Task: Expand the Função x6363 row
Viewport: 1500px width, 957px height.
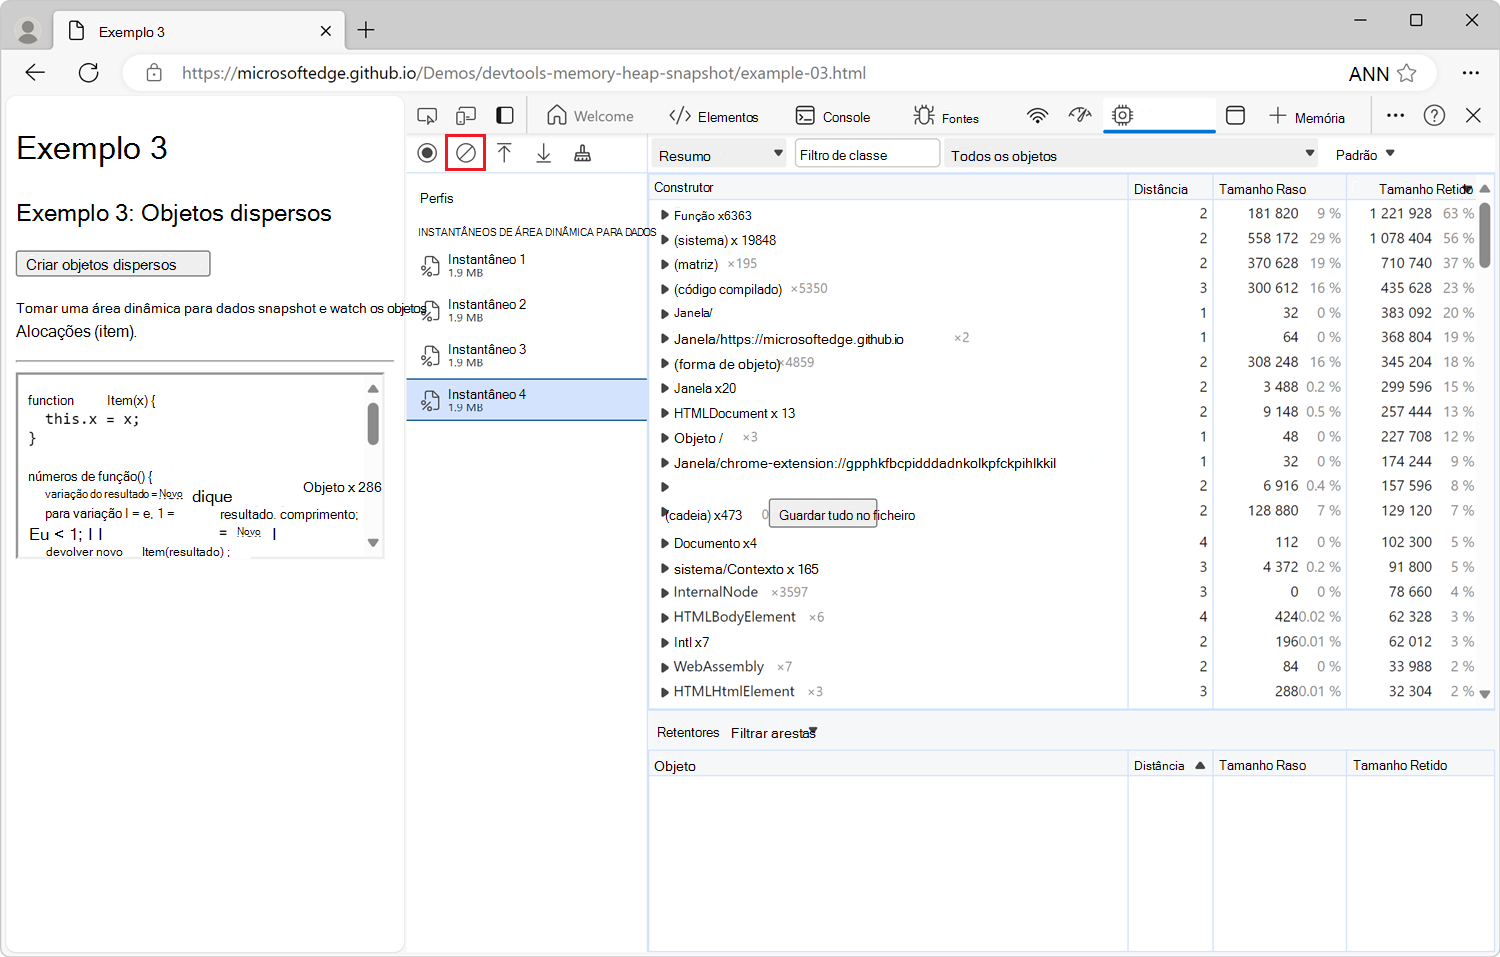Action: (x=665, y=215)
